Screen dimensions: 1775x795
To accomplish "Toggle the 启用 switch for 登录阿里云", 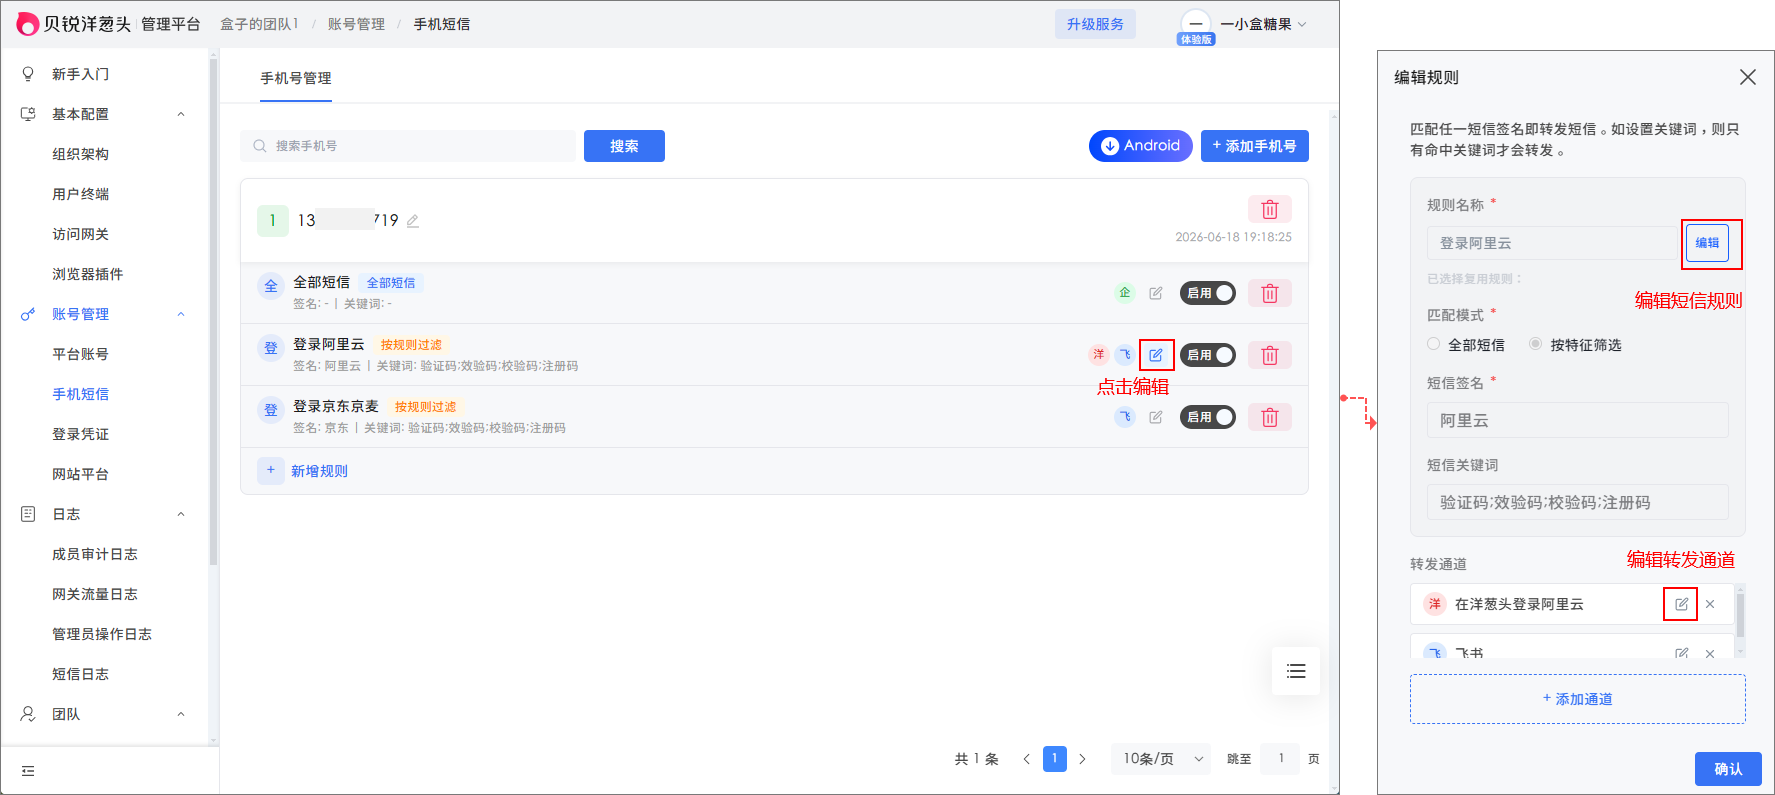I will (x=1208, y=355).
